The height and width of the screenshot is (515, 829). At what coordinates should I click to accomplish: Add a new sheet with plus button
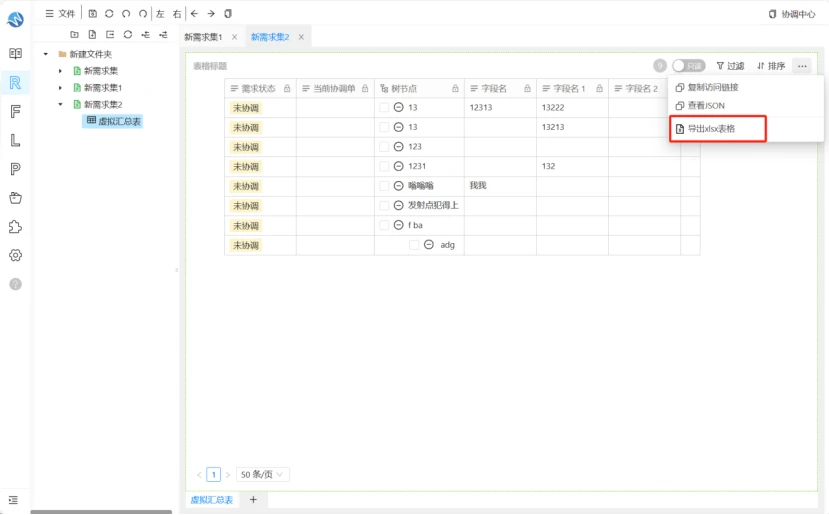[253, 500]
